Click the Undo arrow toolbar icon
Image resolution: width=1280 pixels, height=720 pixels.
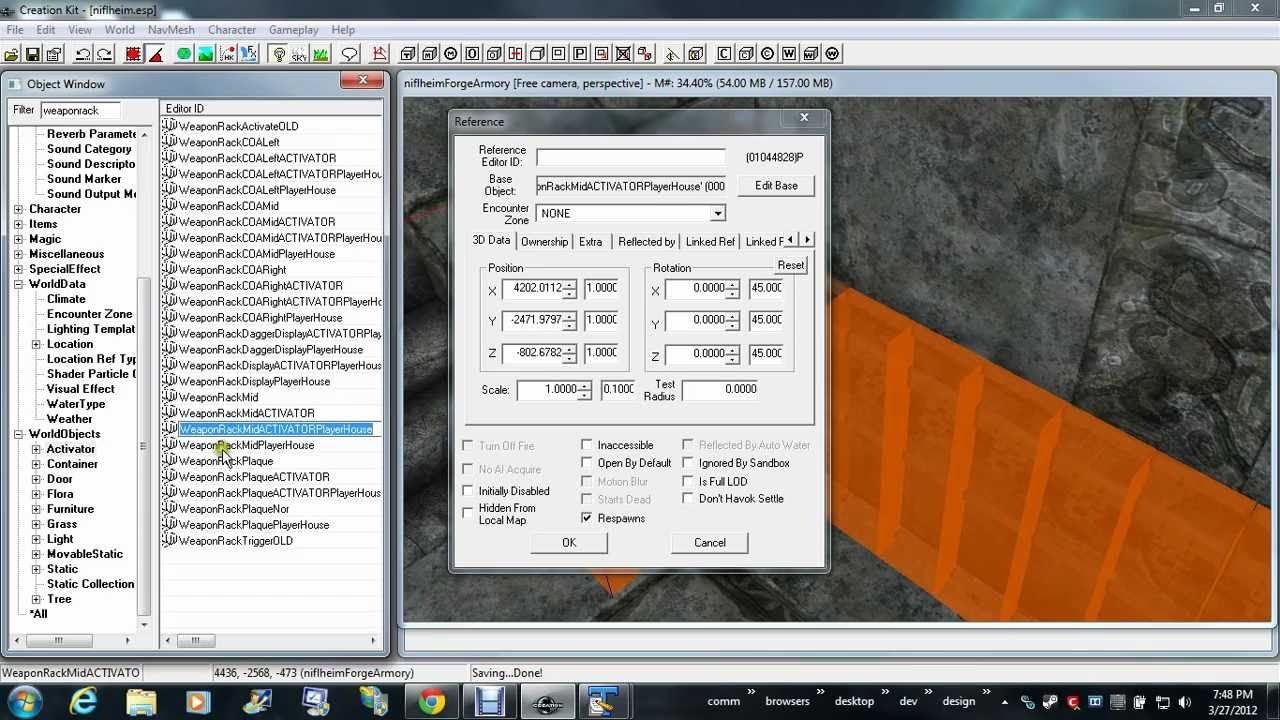[83, 54]
